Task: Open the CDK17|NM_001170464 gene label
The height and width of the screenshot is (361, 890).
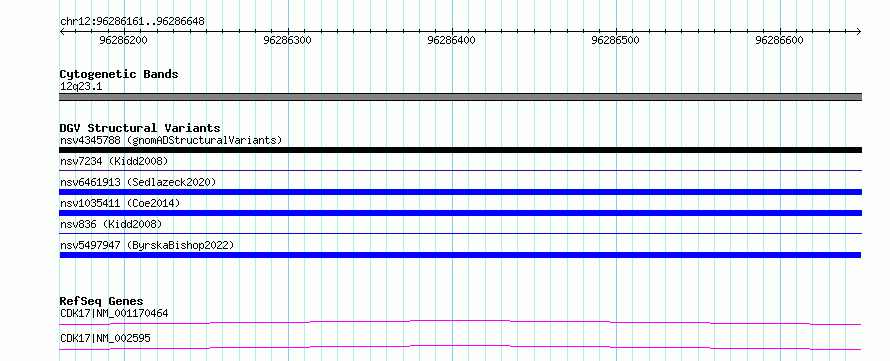Action: click(x=114, y=313)
